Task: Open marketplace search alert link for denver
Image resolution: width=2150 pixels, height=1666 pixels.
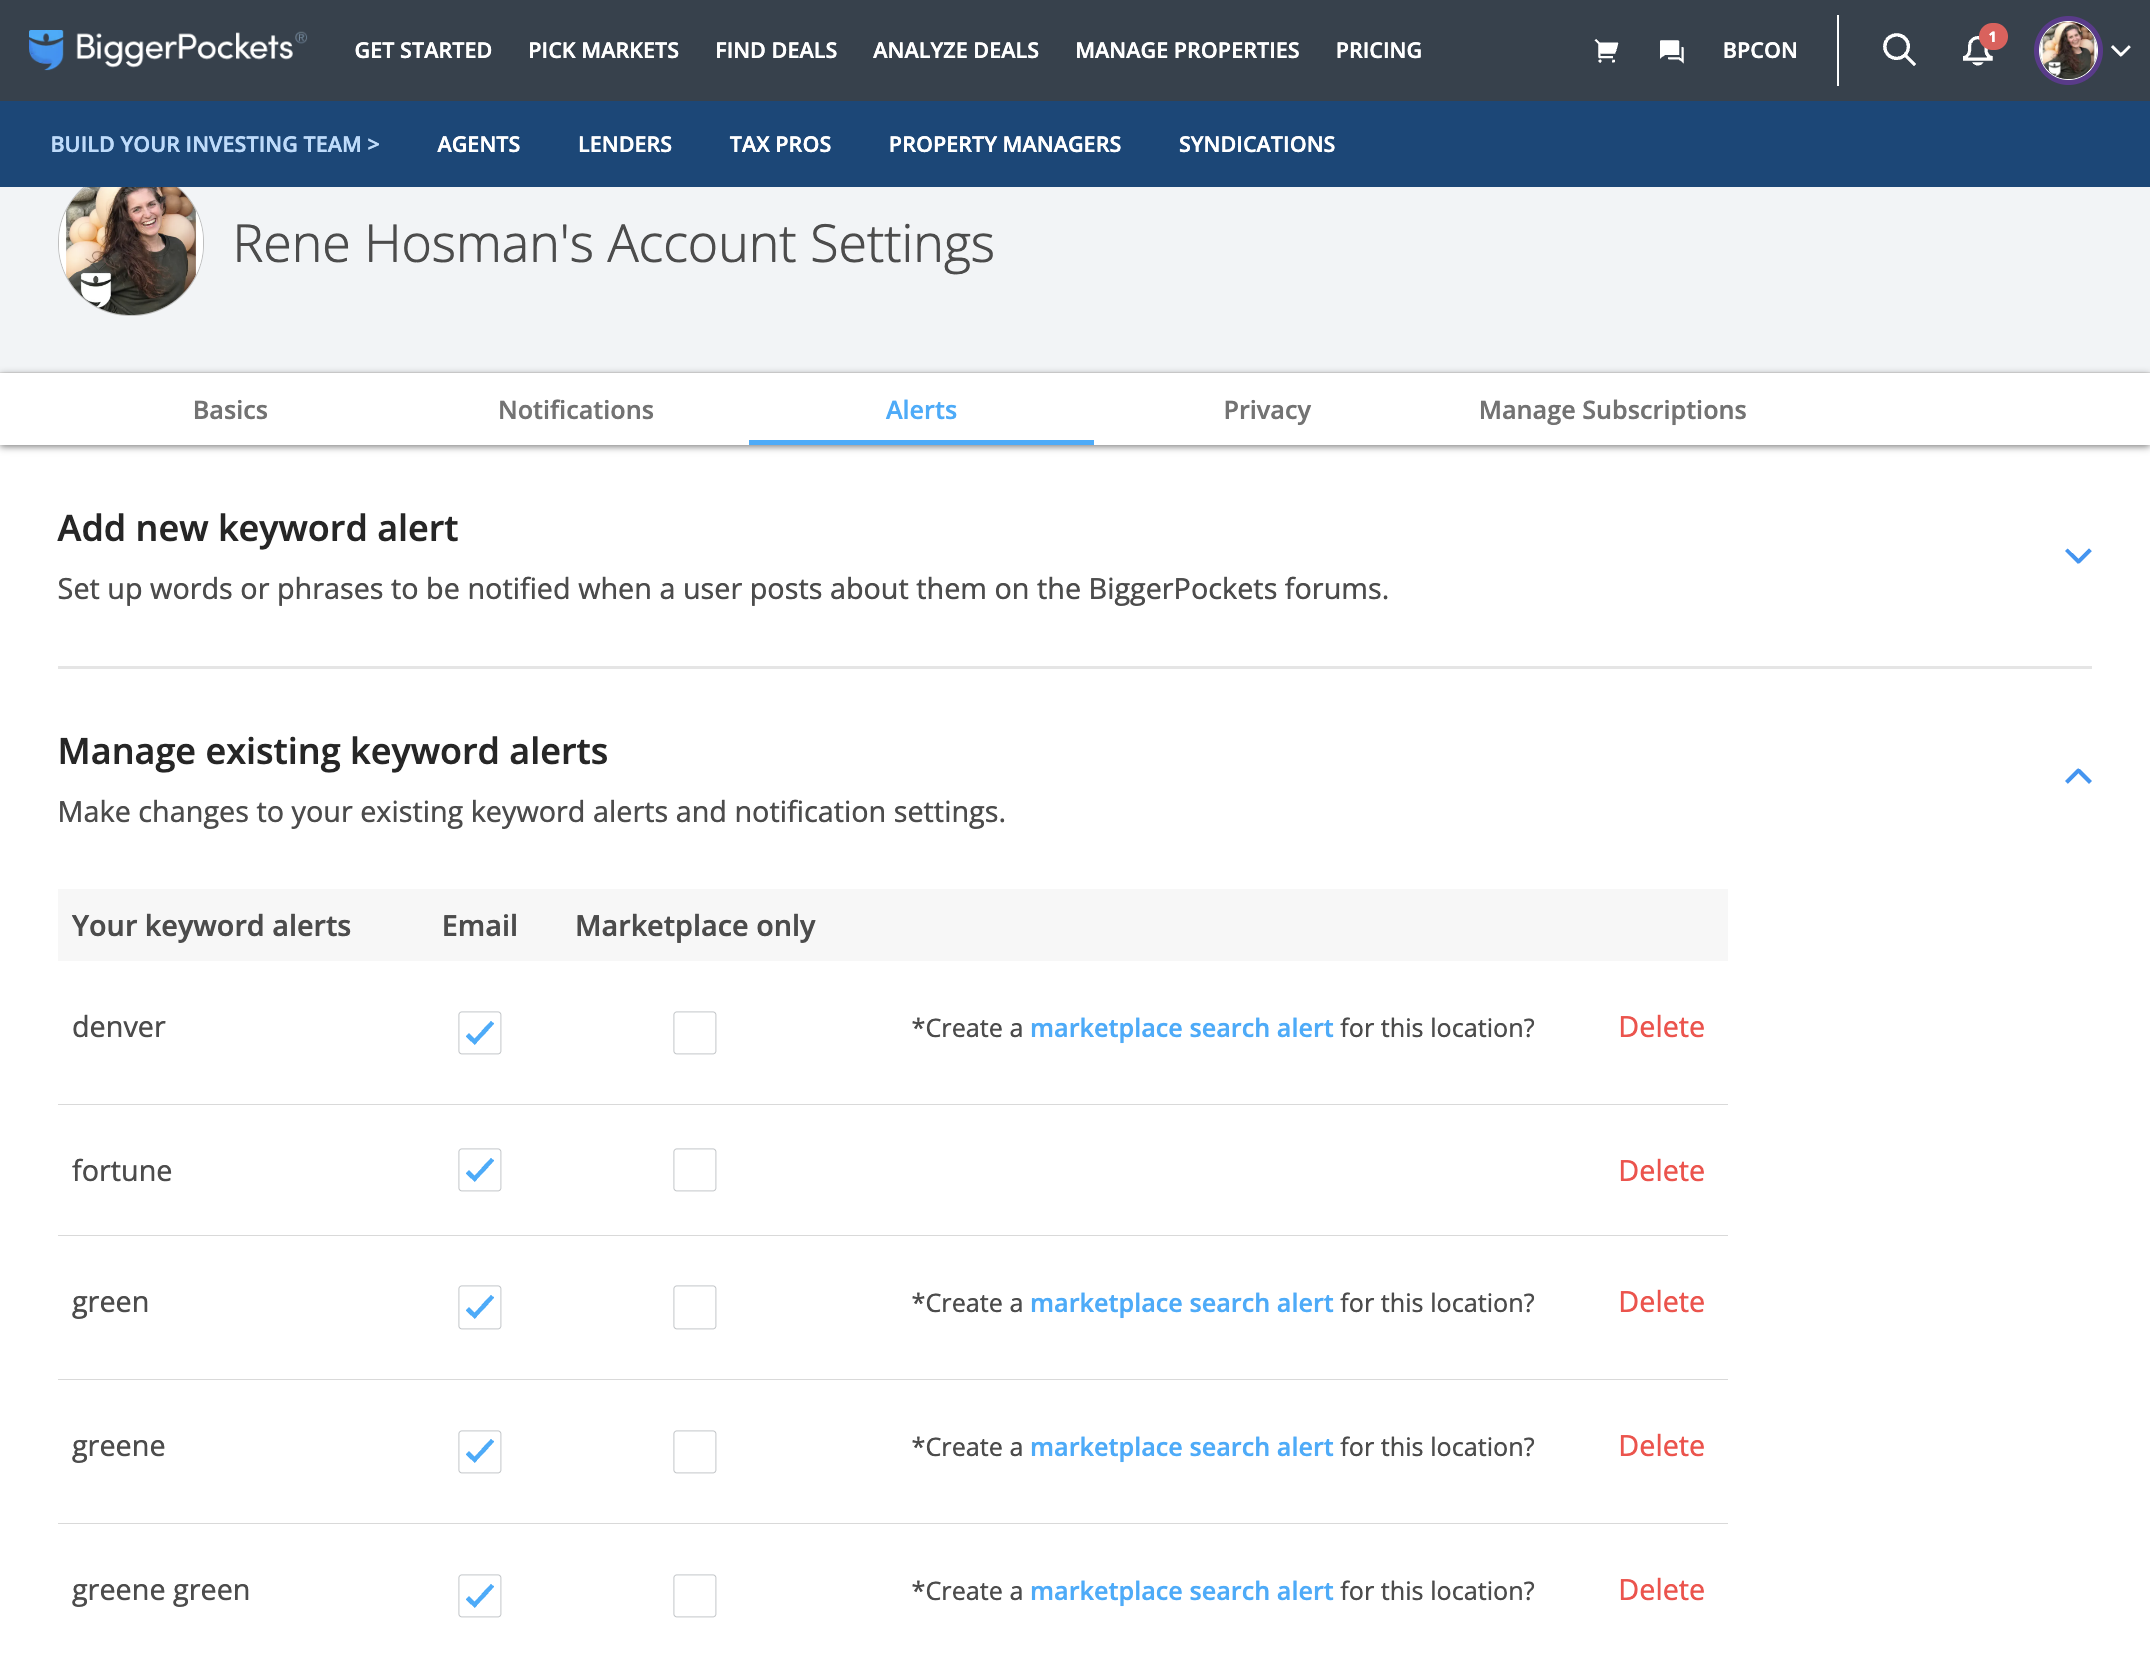Action: [1181, 1028]
